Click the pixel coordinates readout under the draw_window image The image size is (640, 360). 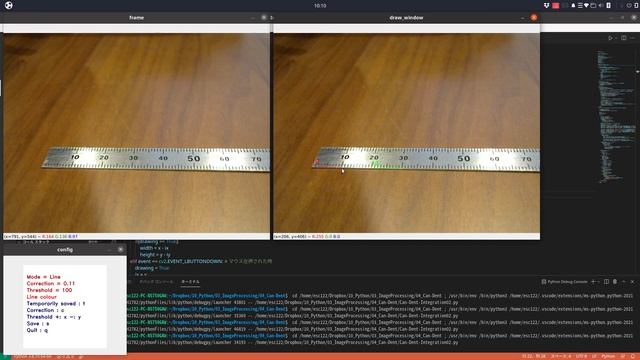pyautogui.click(x=307, y=236)
